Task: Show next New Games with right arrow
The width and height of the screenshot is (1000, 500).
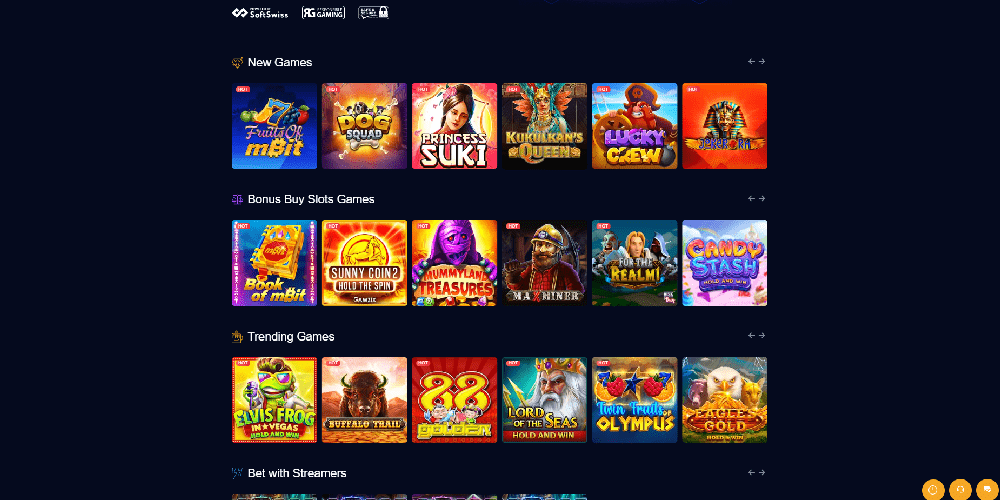Action: coord(761,62)
